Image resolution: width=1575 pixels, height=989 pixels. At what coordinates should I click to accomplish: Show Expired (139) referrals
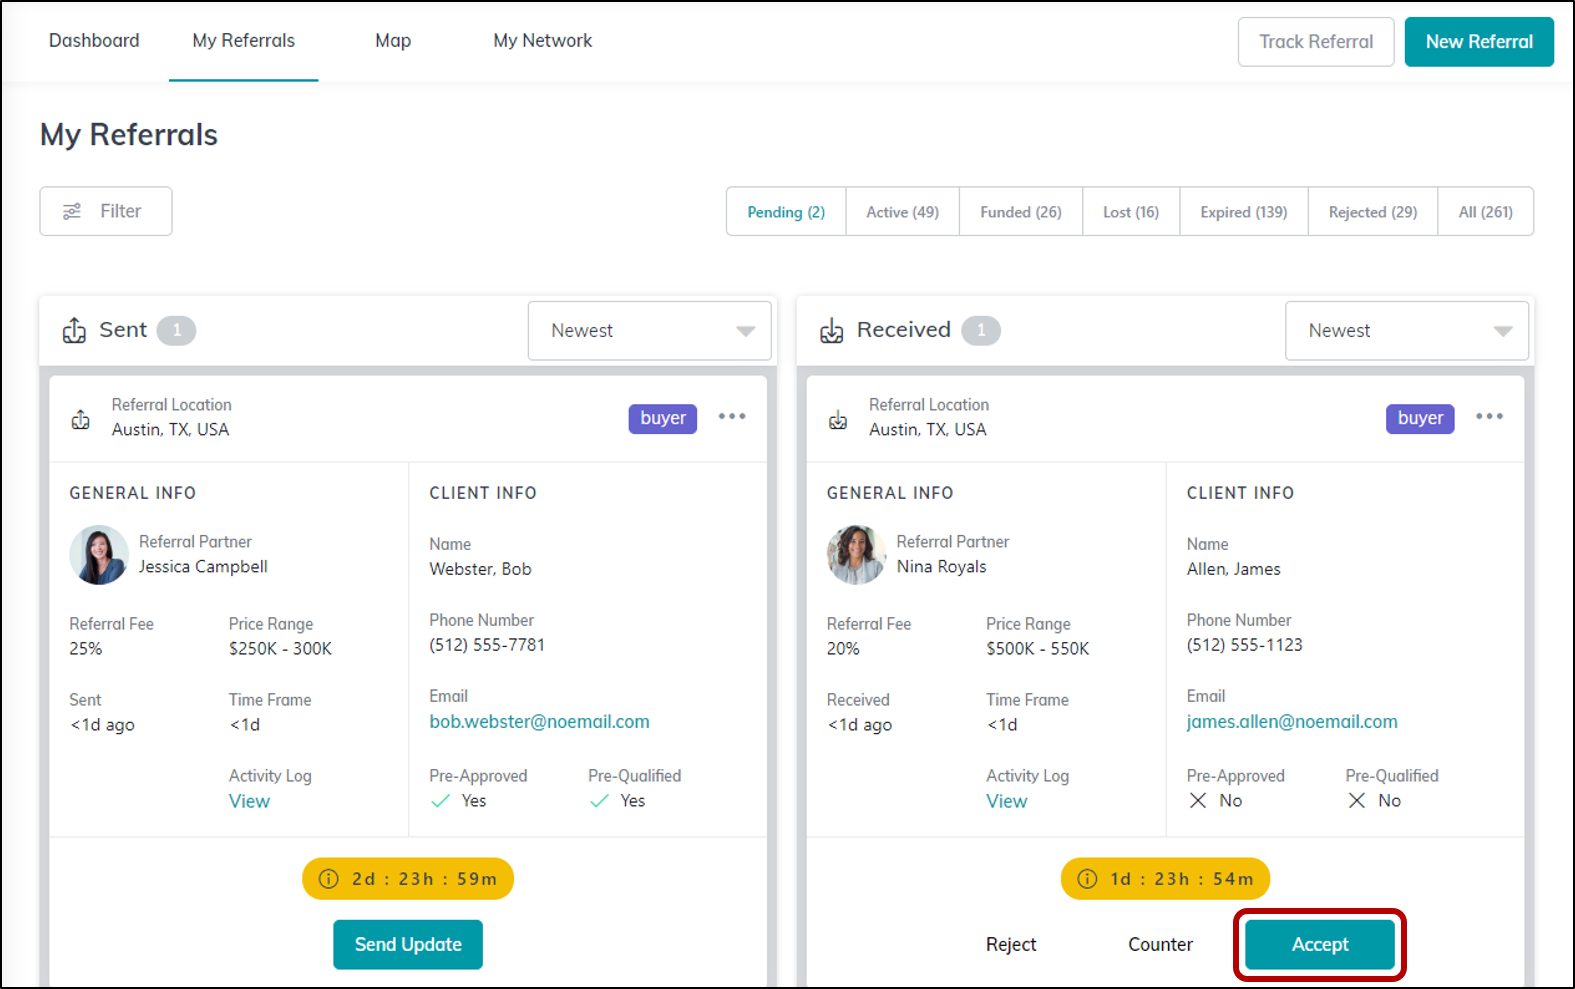tap(1244, 212)
